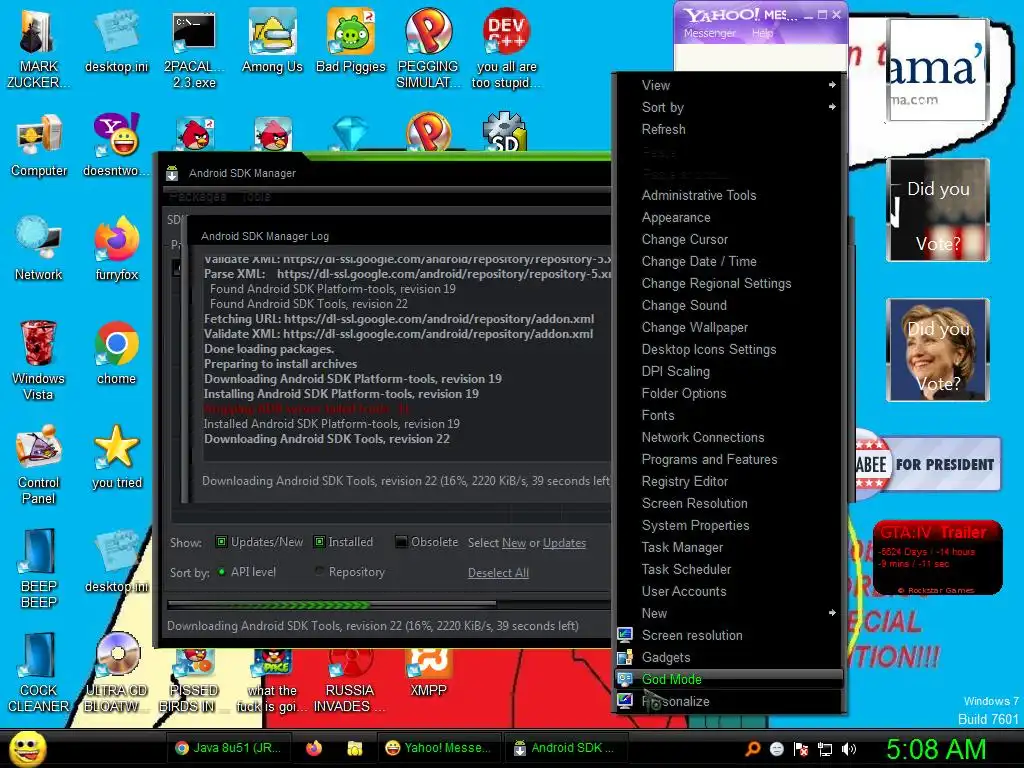The height and width of the screenshot is (768, 1024).
Task: Open the Yahoo 'doesntwo' desktop icon
Action: tap(116, 145)
